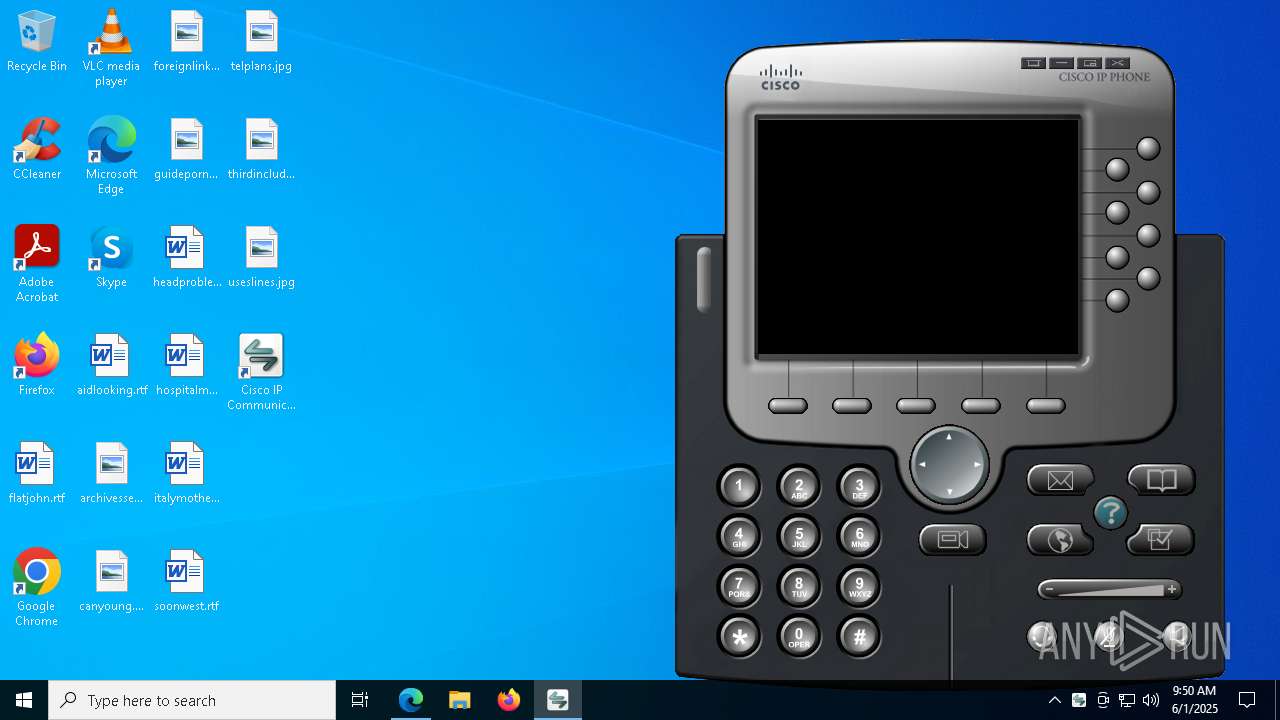Click the navigation pad down arrow
The width and height of the screenshot is (1280, 720).
tap(949, 492)
